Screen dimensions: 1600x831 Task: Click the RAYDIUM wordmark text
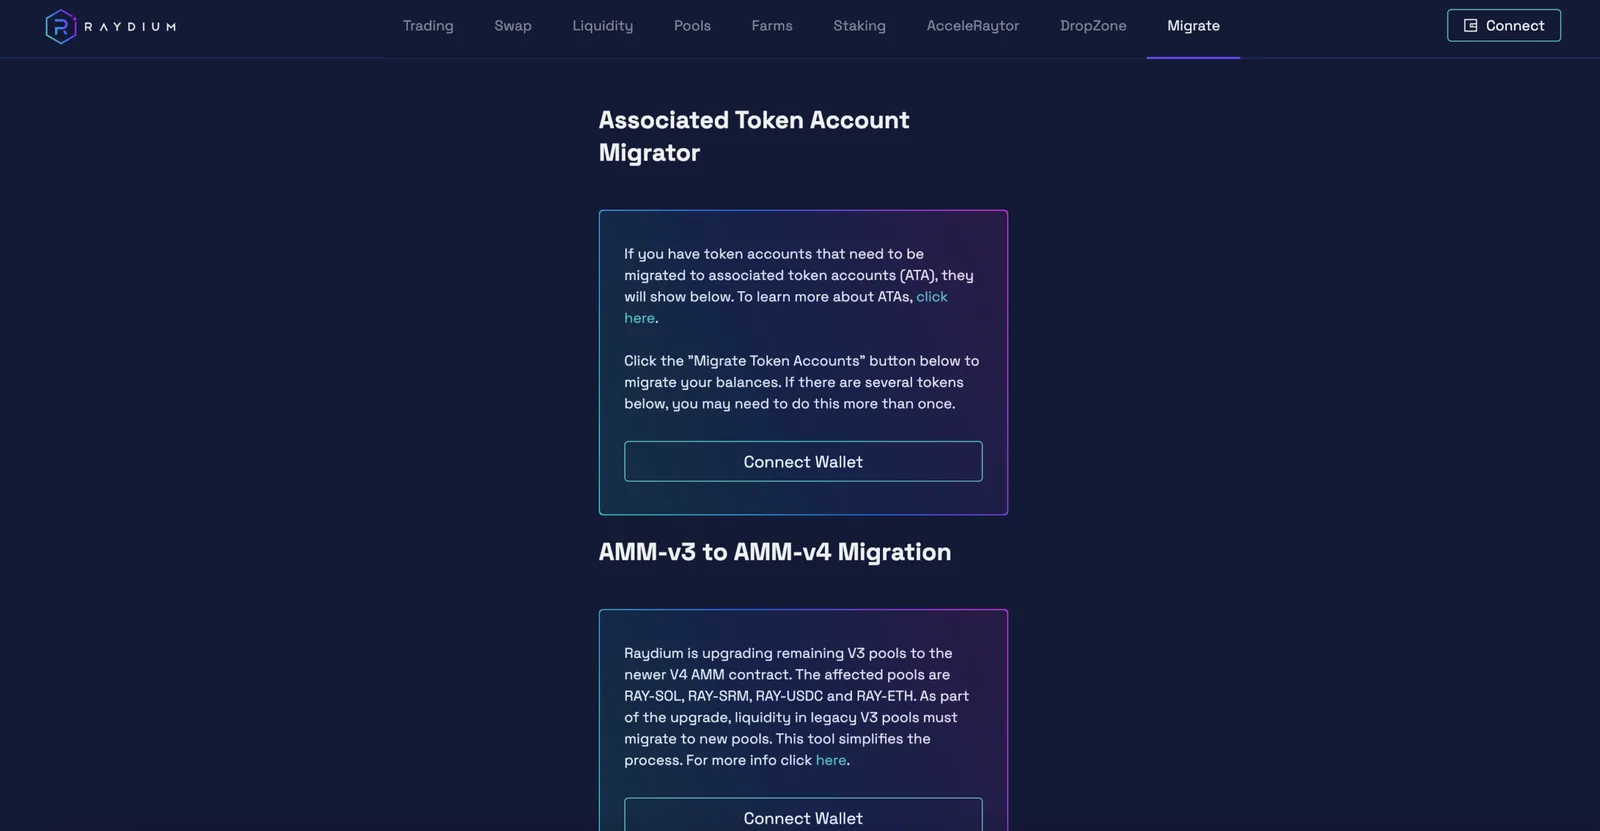130,27
